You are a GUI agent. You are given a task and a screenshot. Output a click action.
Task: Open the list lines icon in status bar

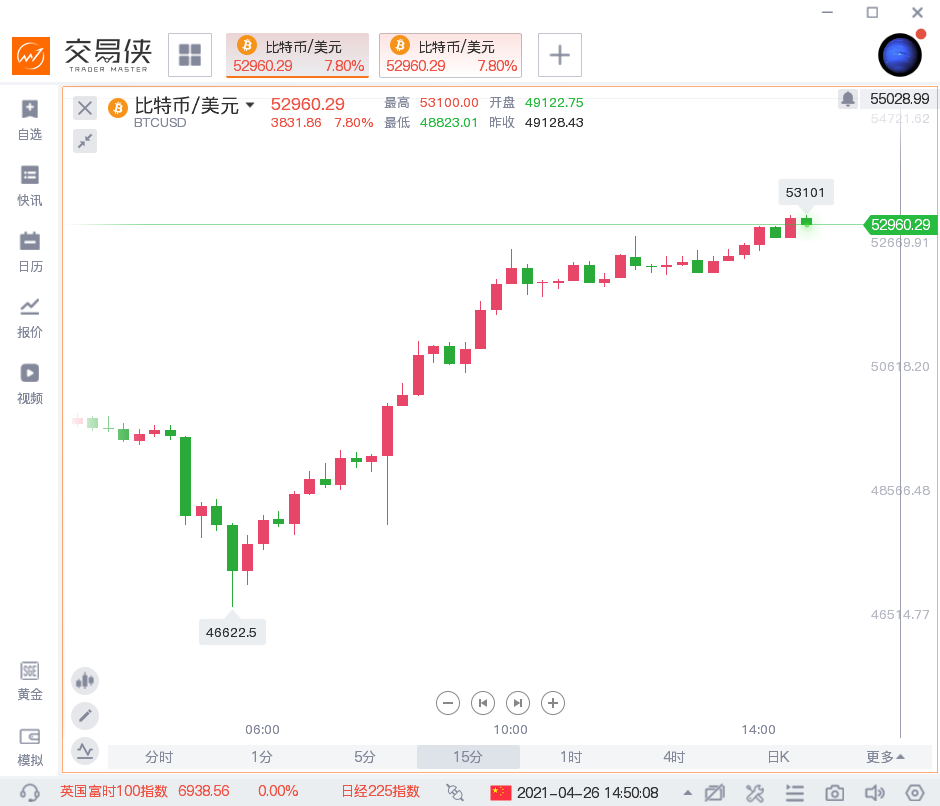tap(795, 793)
